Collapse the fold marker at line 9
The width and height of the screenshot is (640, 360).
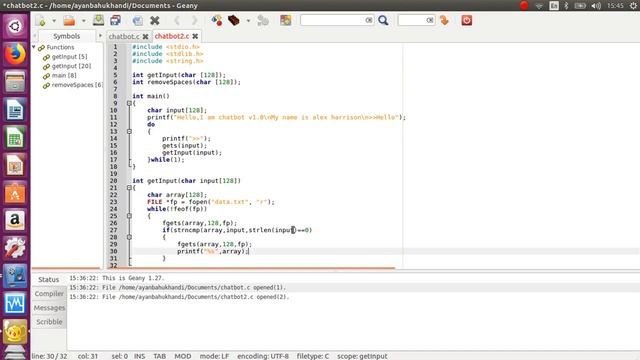click(x=129, y=103)
